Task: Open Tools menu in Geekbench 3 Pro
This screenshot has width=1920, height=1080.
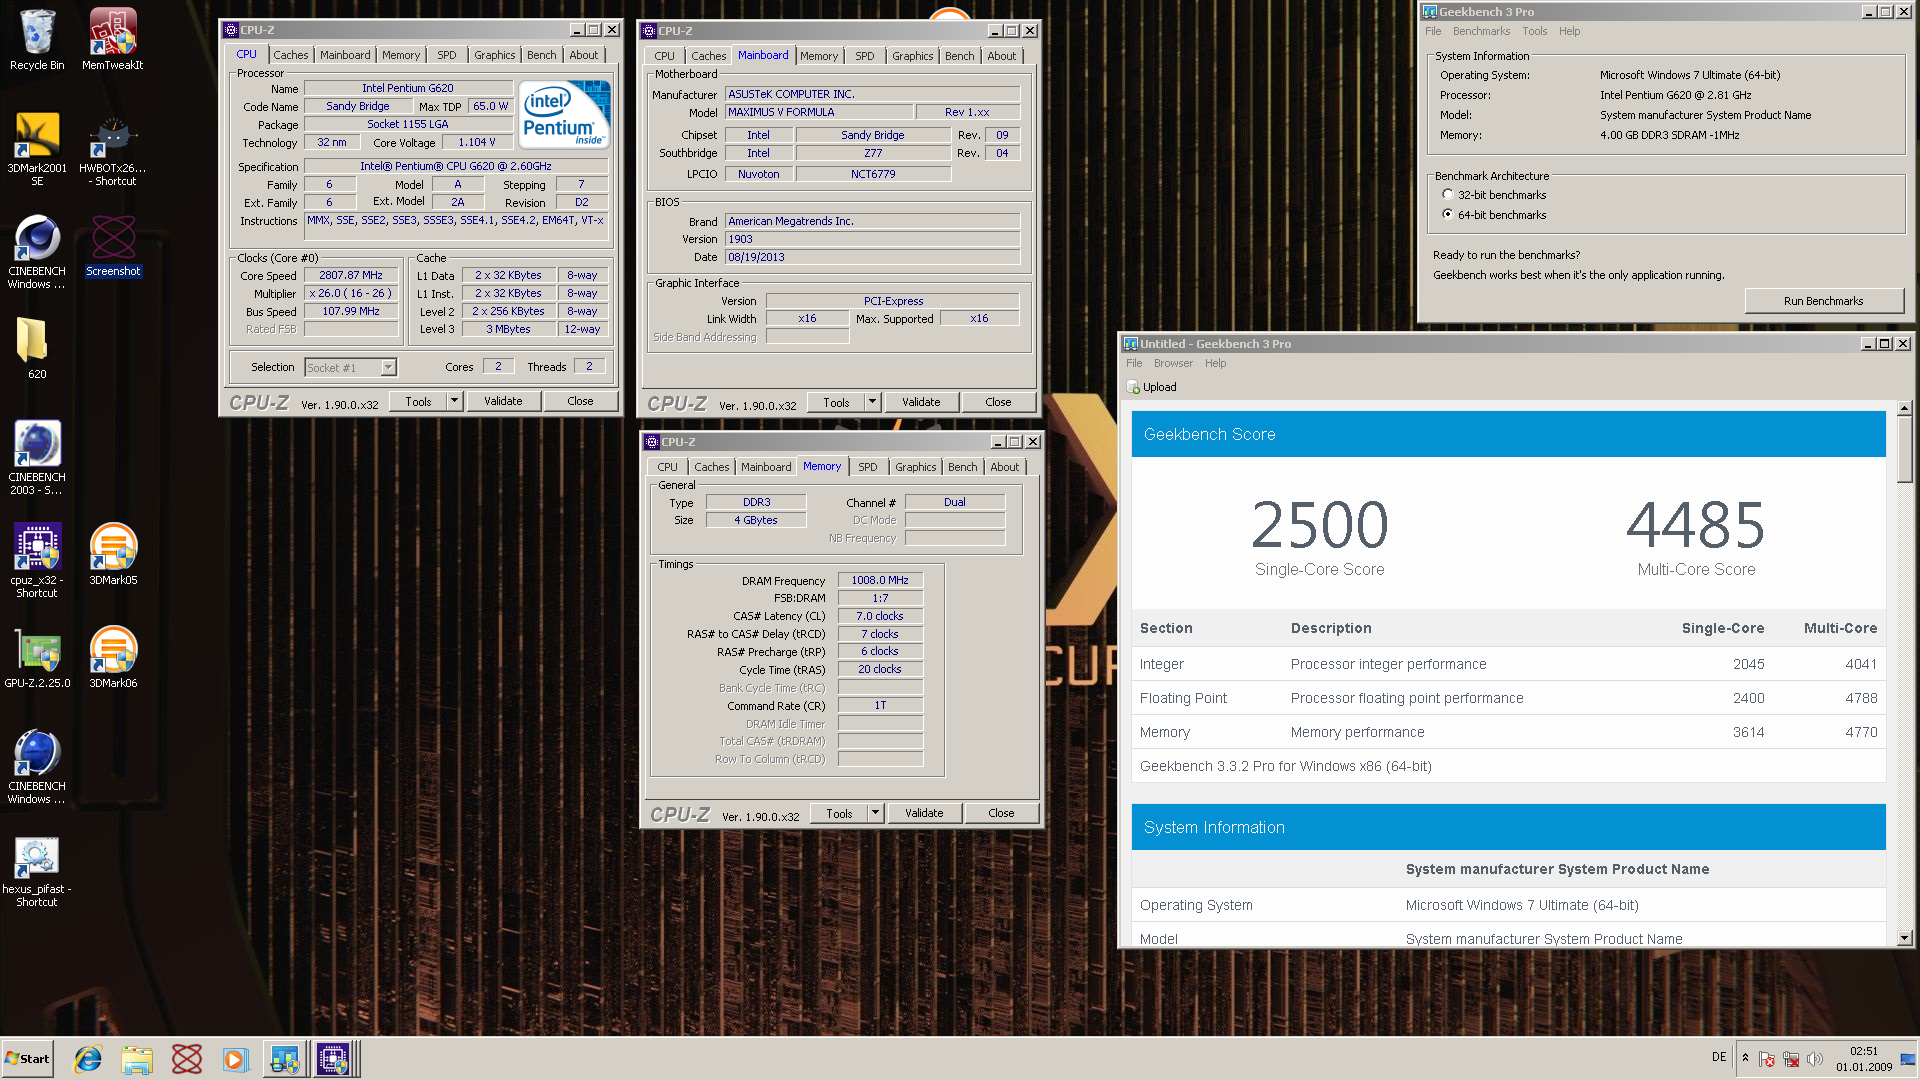Action: point(1535,32)
